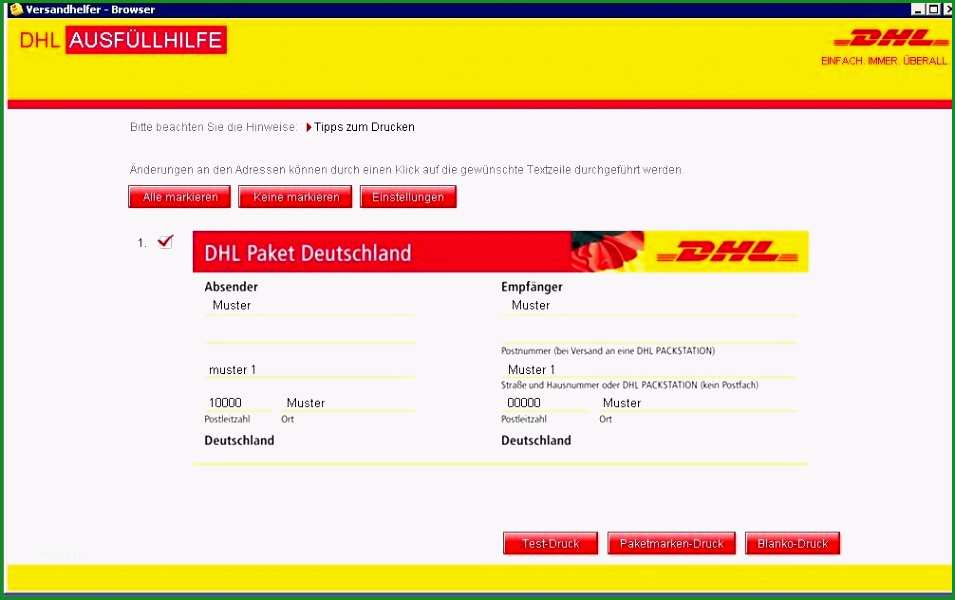Click 'Deutschland' under the Absender address

tap(239, 440)
